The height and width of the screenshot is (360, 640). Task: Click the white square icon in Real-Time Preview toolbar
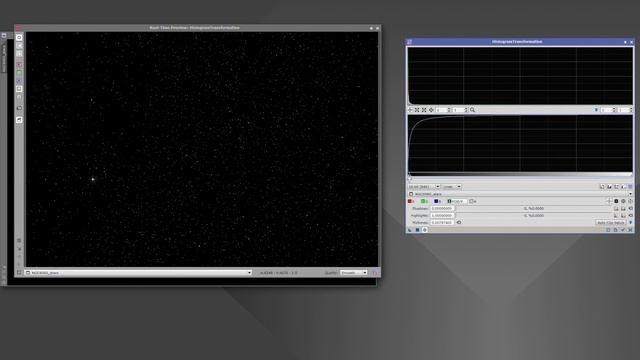pos(19,89)
